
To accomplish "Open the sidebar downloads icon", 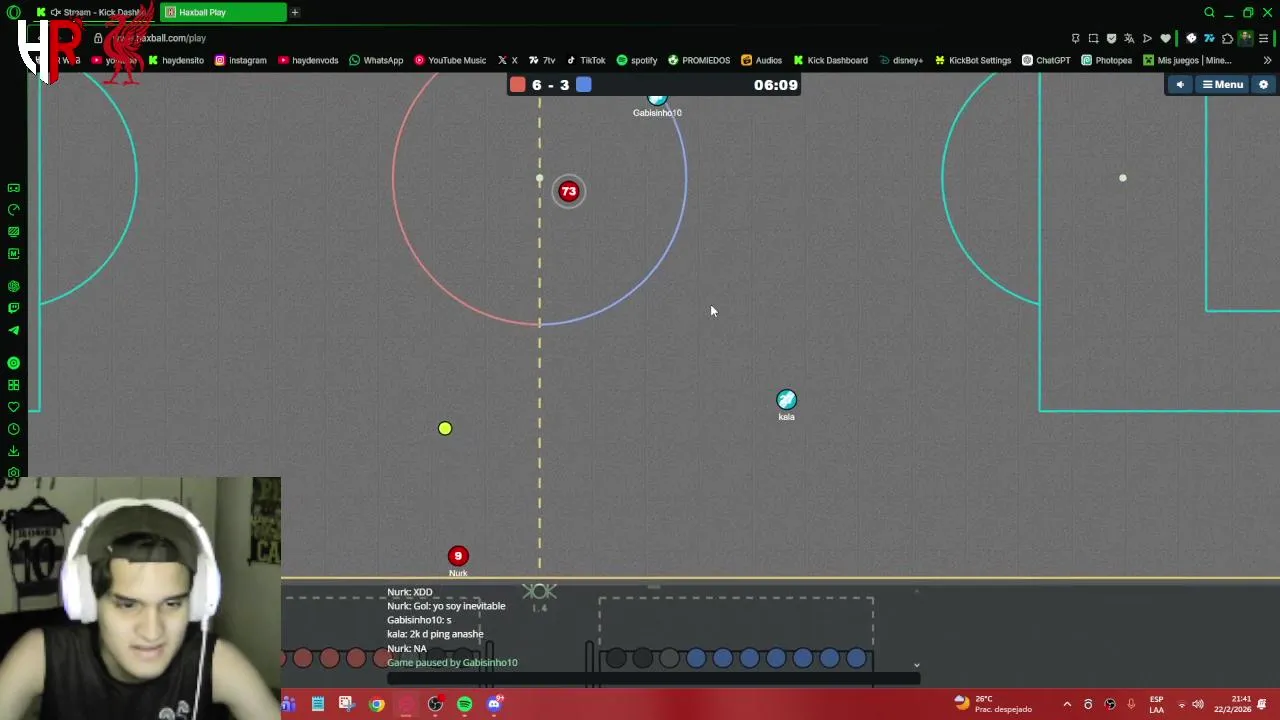I will 14,451.
